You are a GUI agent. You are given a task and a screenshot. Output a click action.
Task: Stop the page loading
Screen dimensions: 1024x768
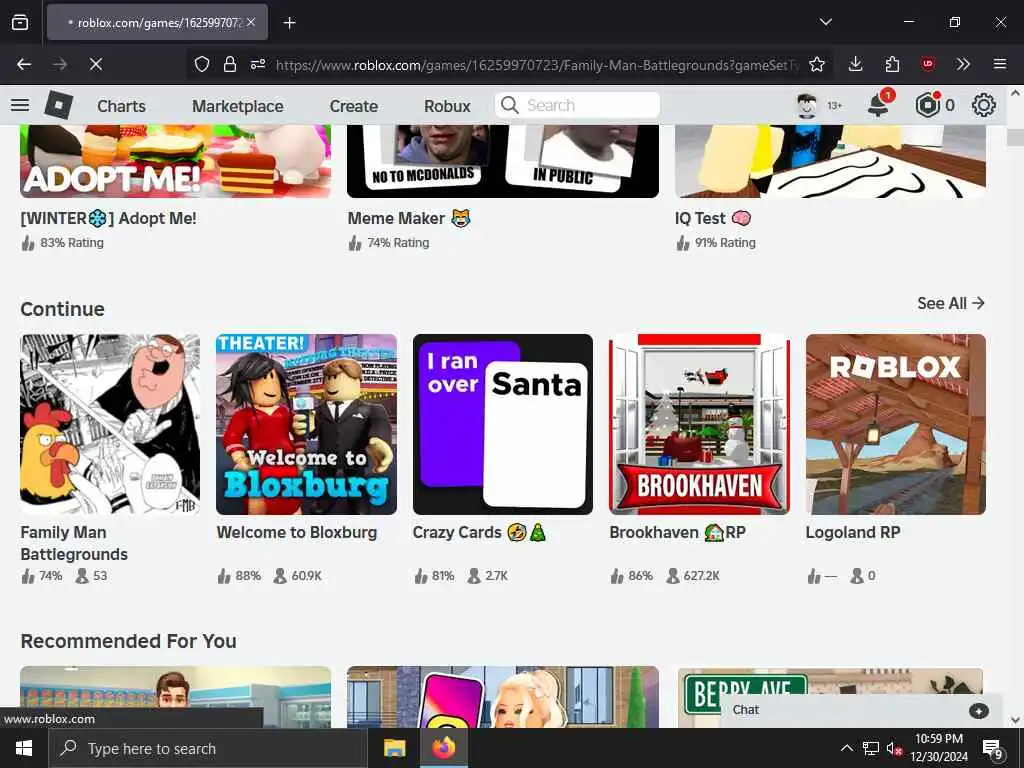click(96, 64)
